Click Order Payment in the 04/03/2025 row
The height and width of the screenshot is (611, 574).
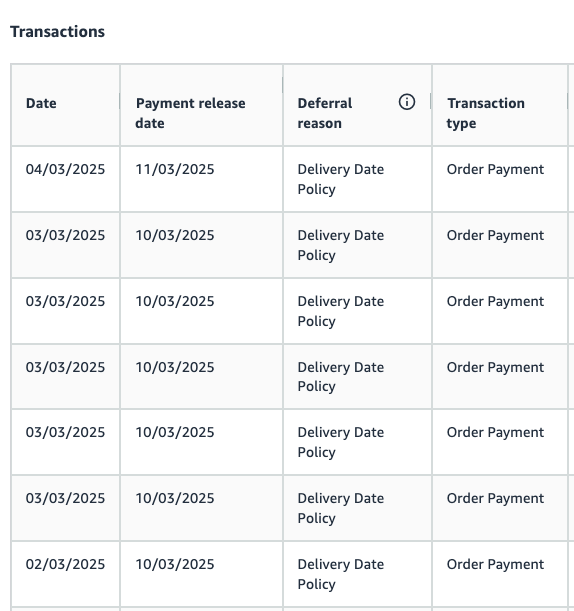click(x=495, y=169)
